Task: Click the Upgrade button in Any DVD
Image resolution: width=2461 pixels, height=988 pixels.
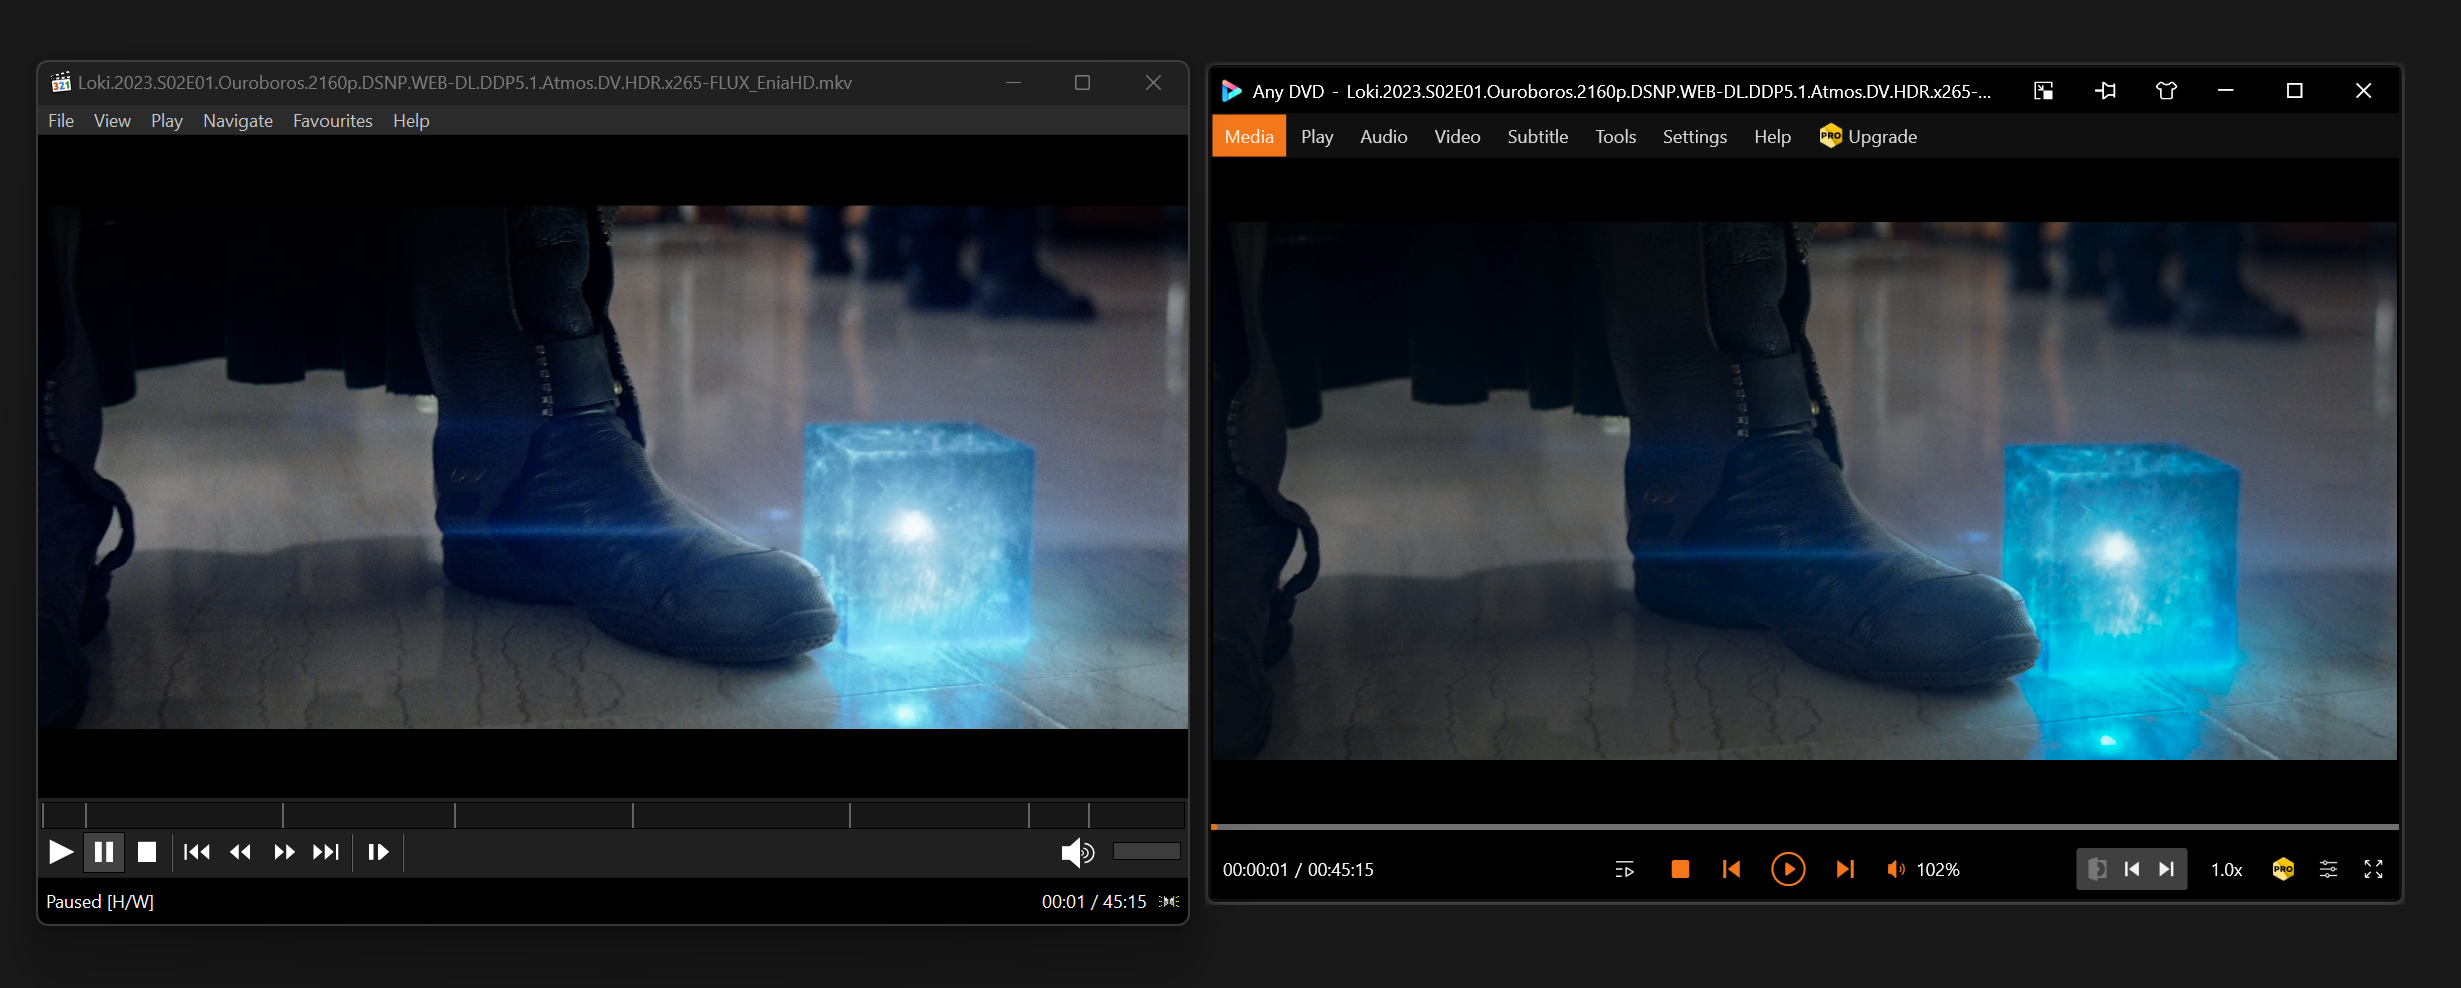Action: click(1868, 137)
